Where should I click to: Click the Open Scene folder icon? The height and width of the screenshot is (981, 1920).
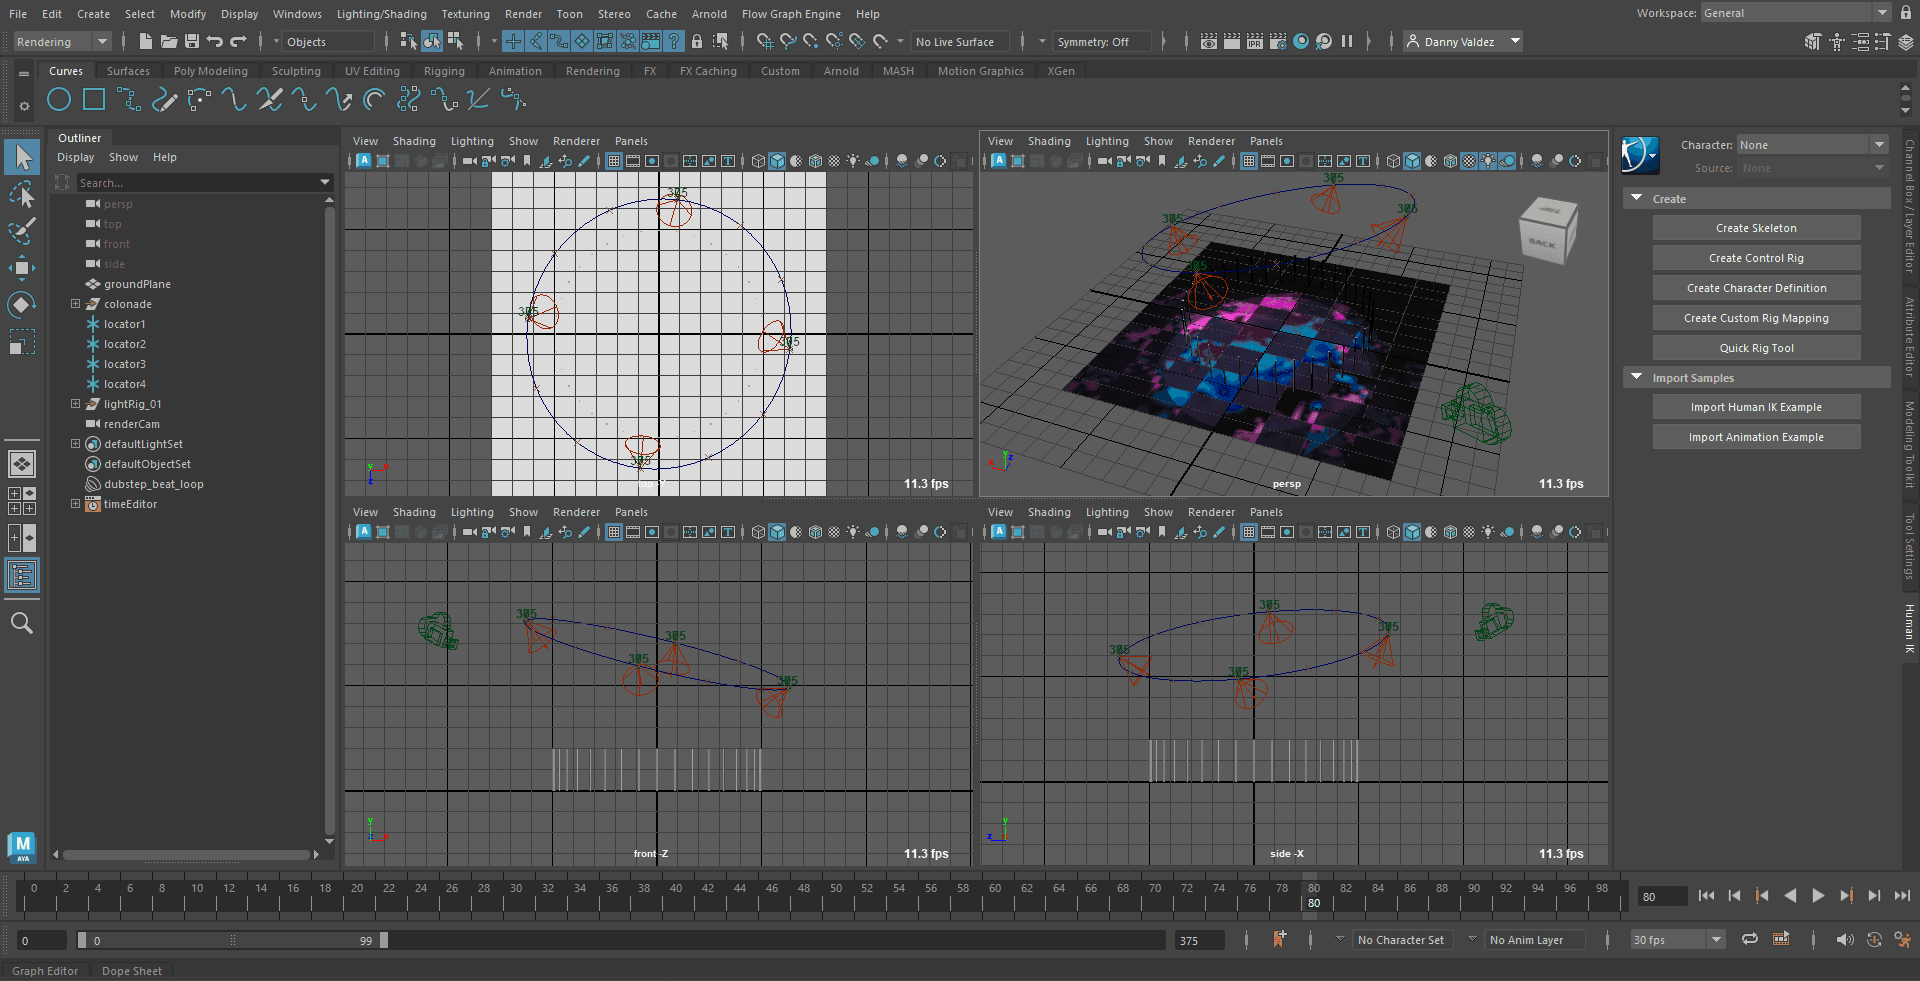click(169, 41)
